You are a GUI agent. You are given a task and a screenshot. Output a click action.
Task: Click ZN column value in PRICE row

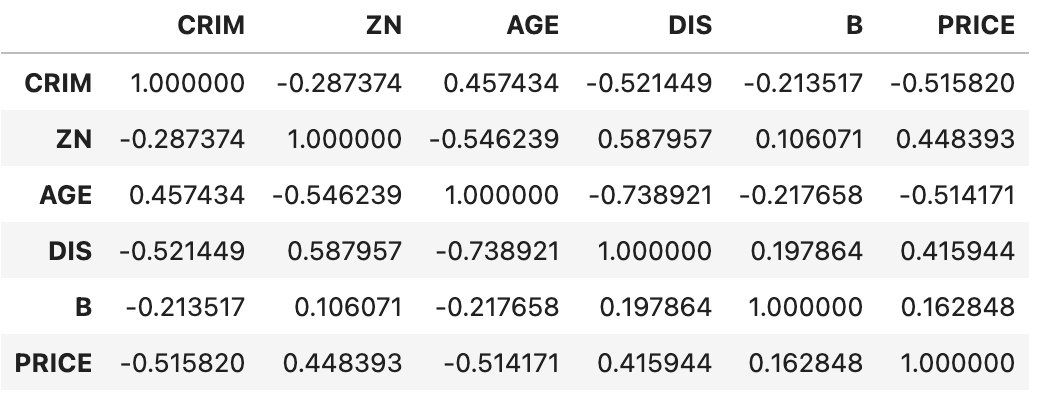[x=342, y=363]
